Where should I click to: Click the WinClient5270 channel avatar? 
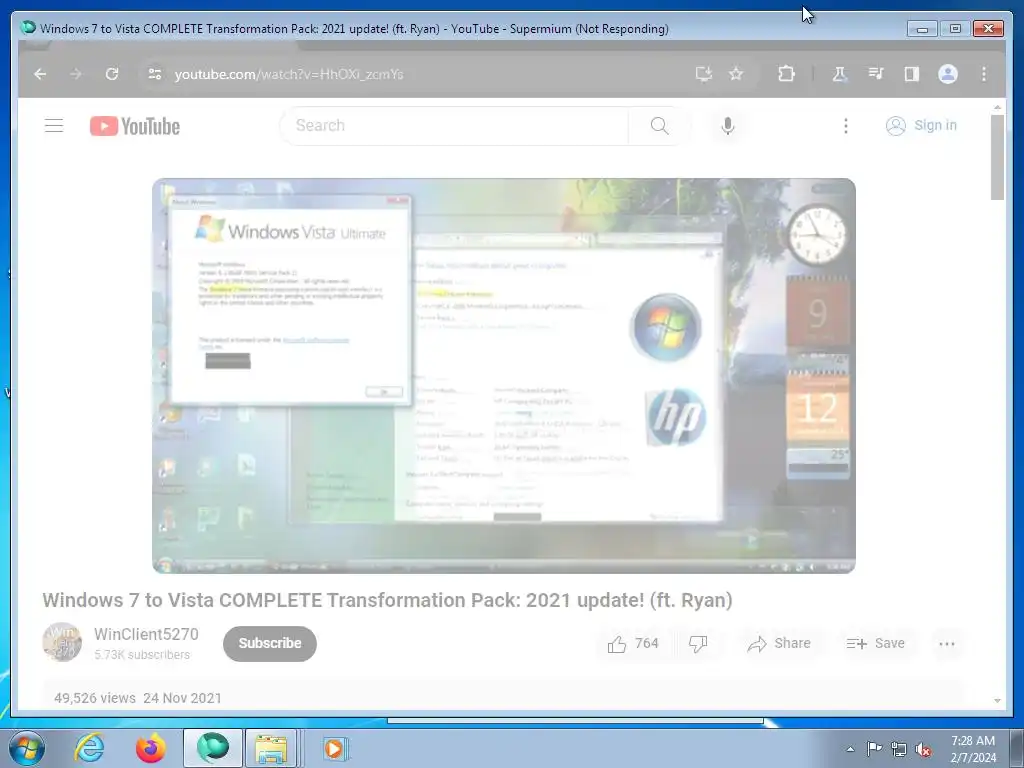coord(62,642)
